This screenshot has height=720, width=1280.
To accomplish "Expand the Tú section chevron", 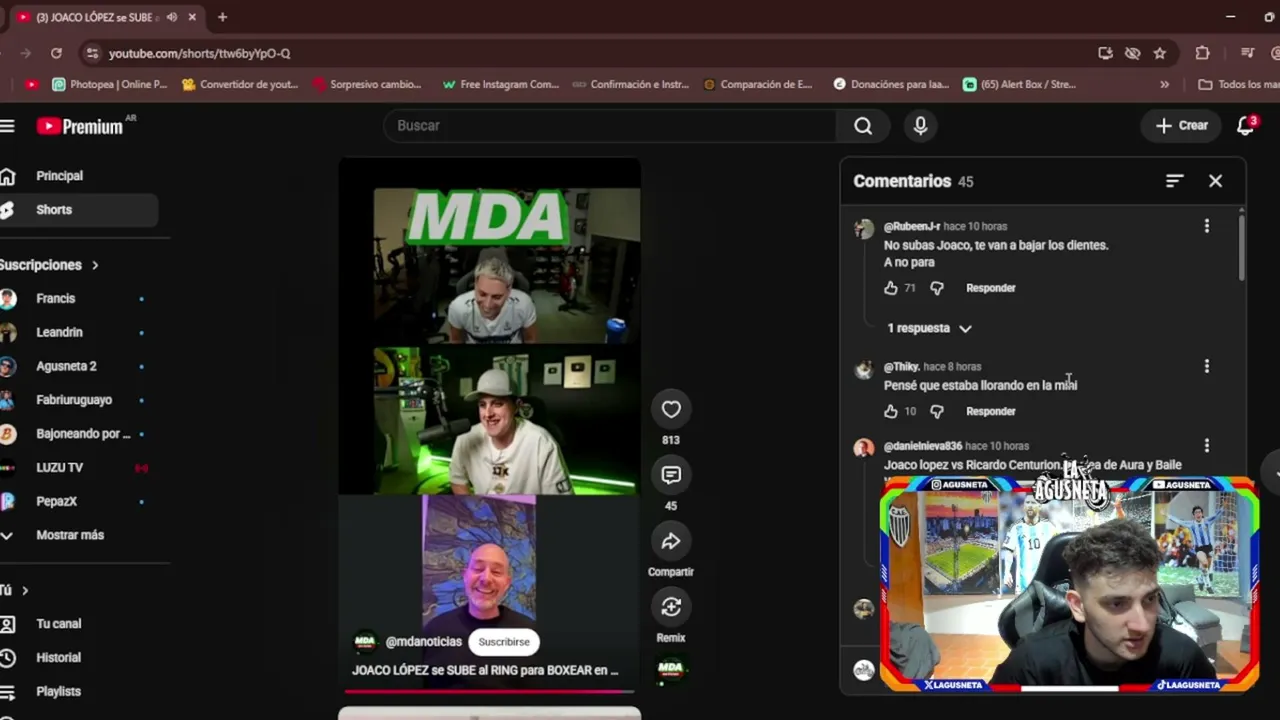I will click(x=25, y=590).
